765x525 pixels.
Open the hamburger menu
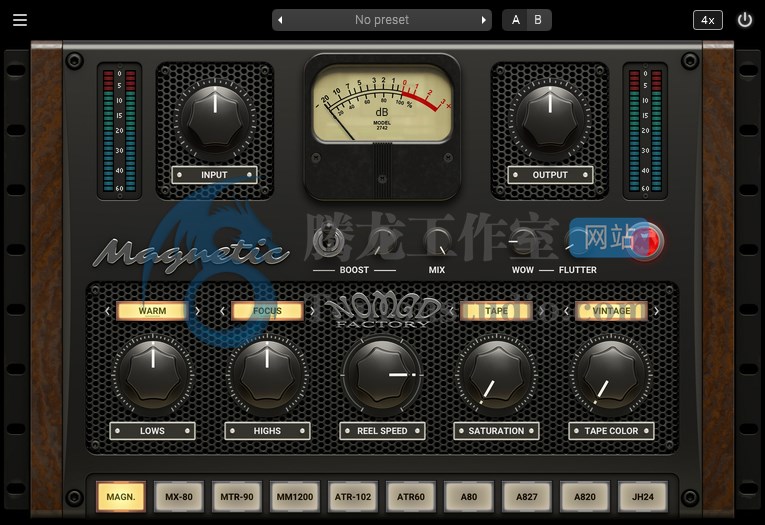[20, 20]
